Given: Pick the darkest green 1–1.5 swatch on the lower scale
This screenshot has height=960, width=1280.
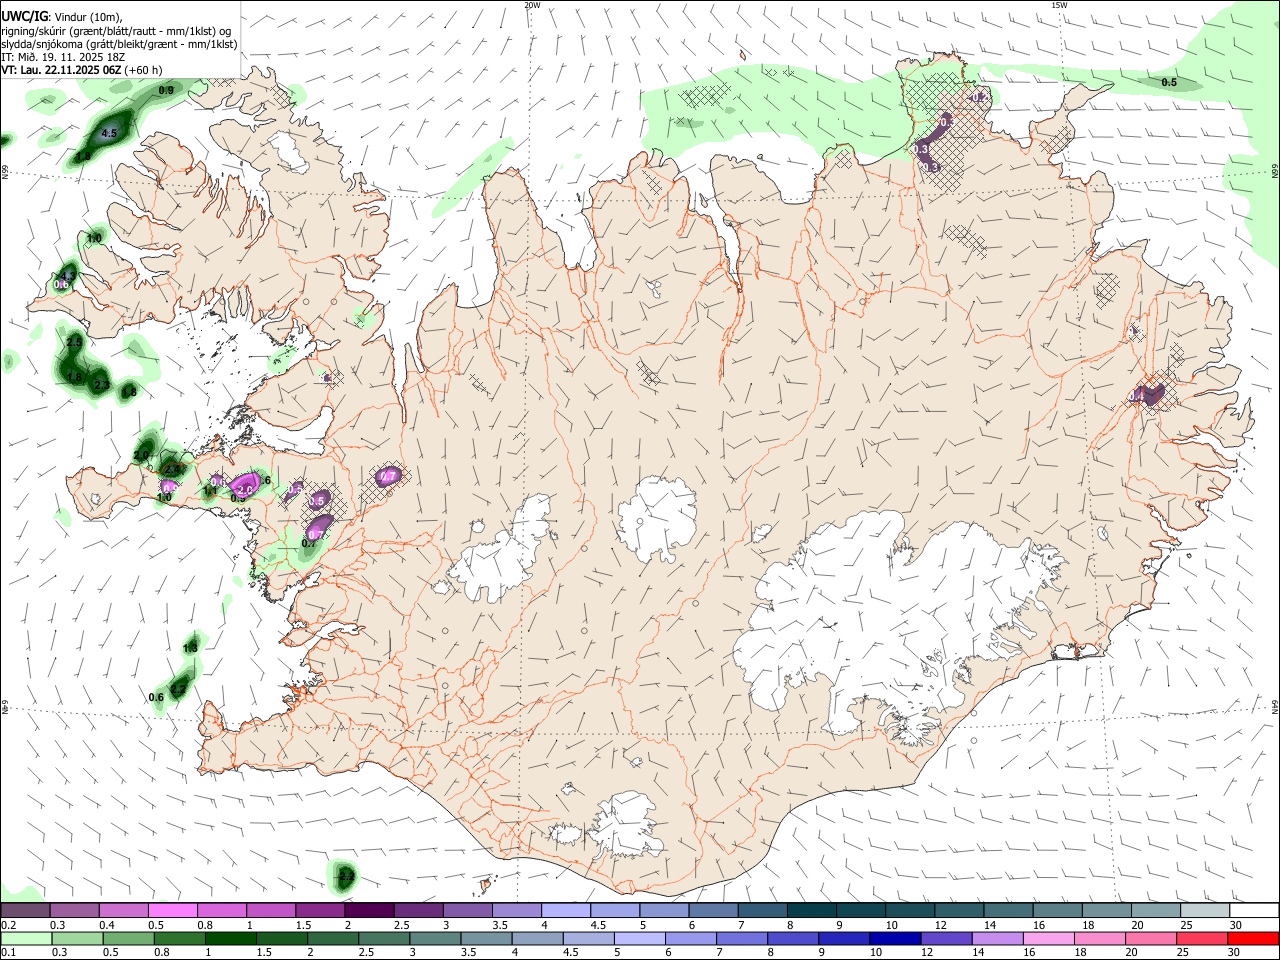Looking at the screenshot, I should [x=230, y=939].
